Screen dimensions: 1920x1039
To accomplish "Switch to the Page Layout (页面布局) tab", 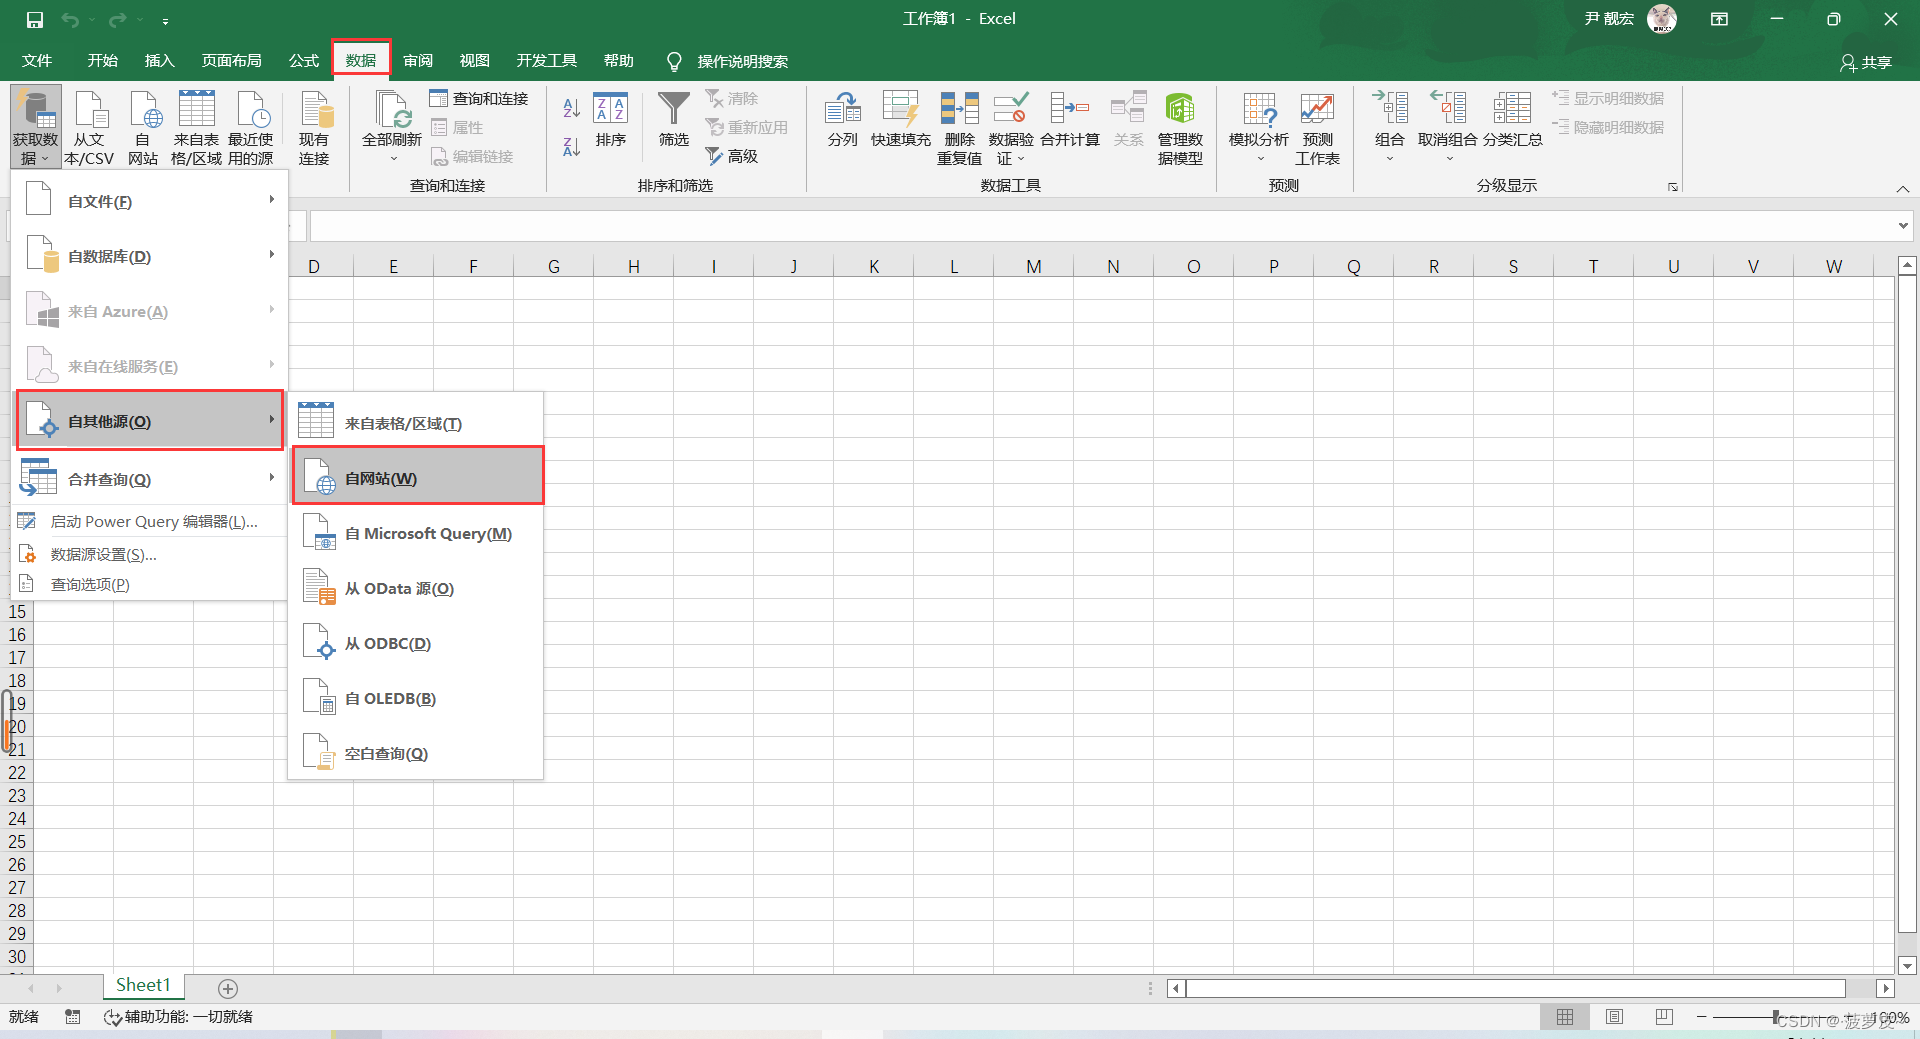I will (x=231, y=61).
